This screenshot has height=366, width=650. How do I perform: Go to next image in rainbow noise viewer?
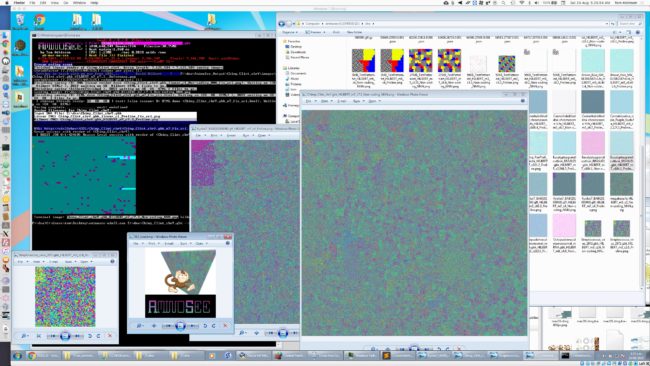point(77,336)
